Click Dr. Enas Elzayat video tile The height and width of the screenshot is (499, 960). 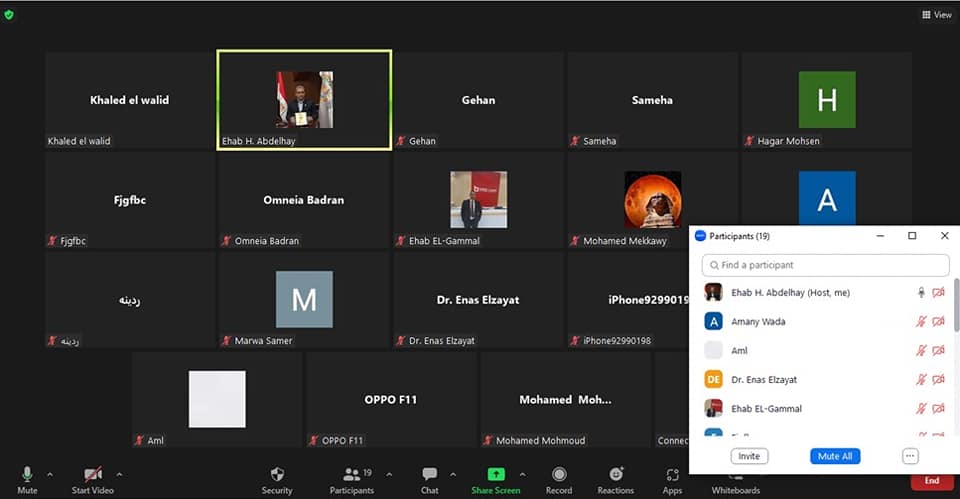click(x=478, y=299)
